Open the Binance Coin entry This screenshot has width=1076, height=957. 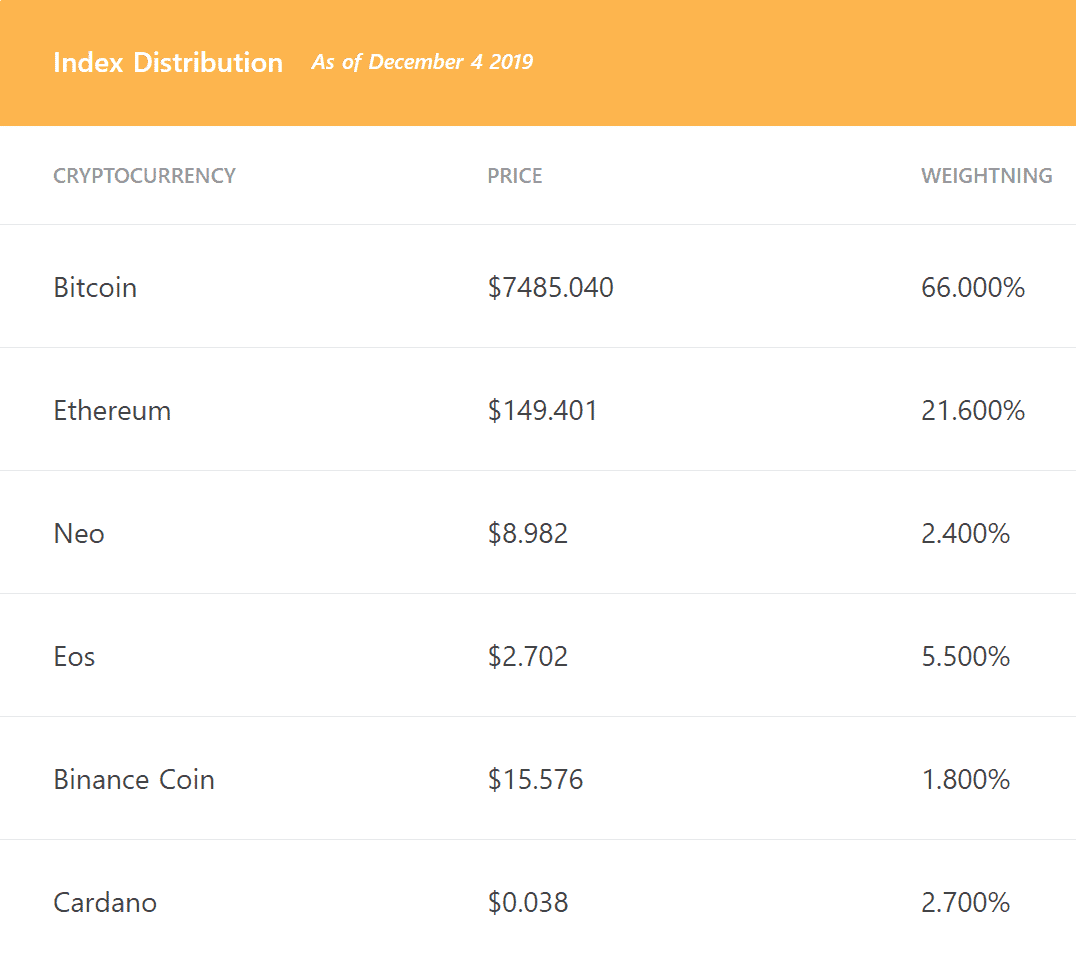click(134, 779)
